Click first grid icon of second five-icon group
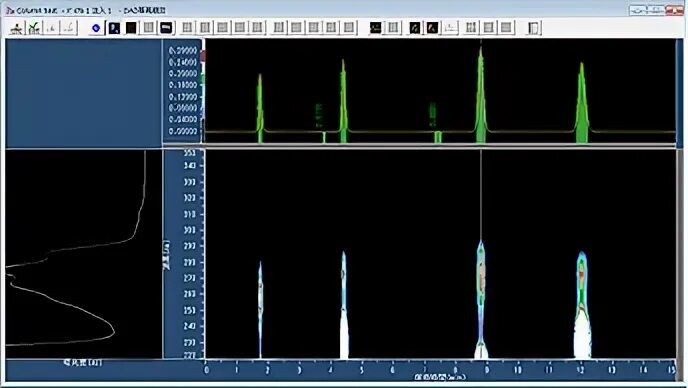This screenshot has height=388, width=688. 279,28
